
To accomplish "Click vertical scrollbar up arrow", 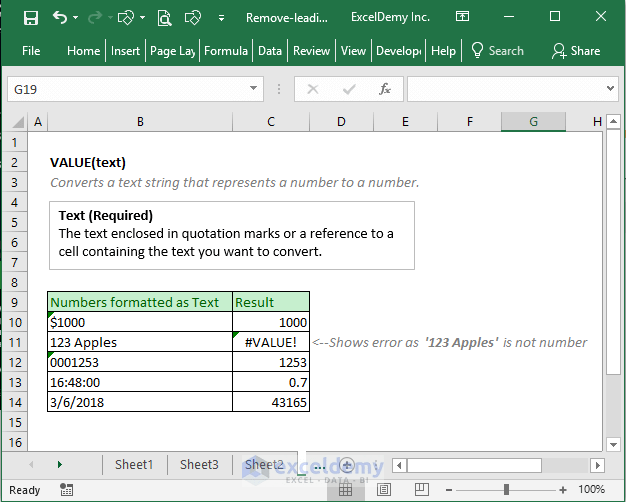I will click(x=613, y=121).
